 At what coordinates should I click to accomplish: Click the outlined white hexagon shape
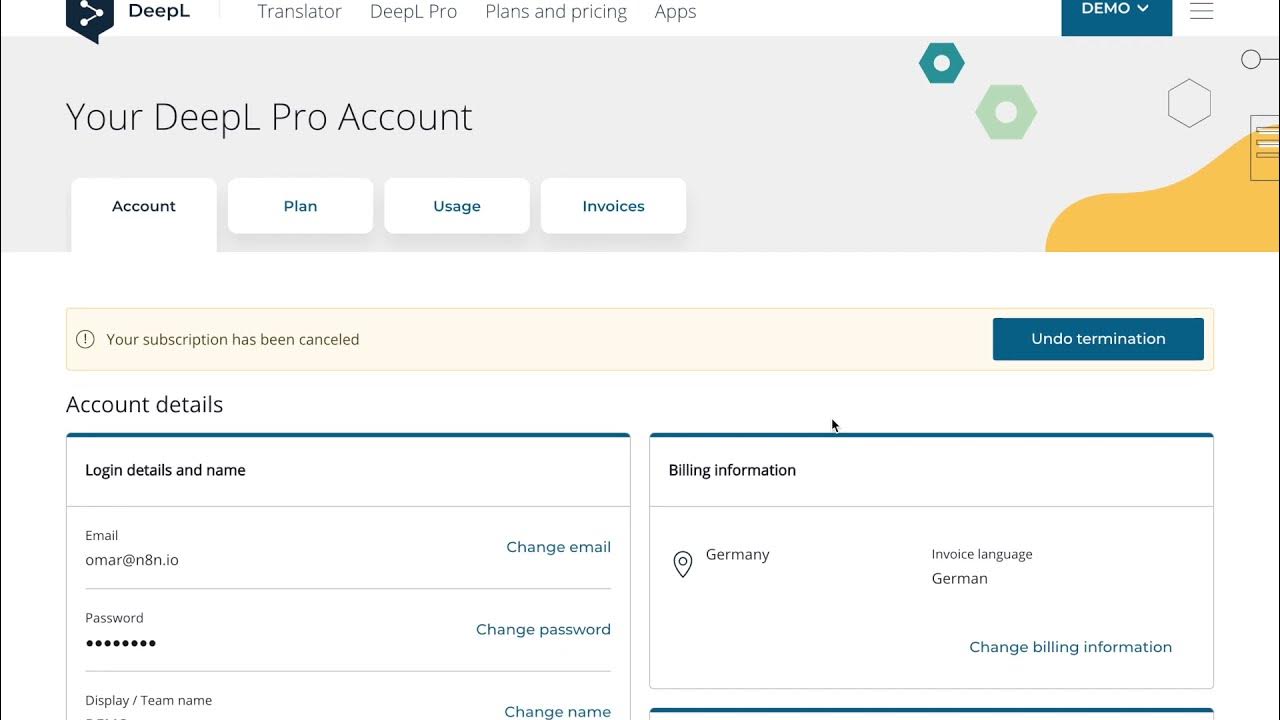click(1189, 102)
